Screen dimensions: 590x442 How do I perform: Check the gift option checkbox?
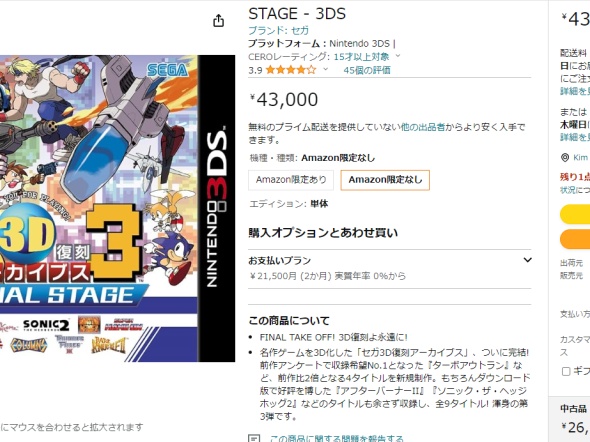coord(566,372)
